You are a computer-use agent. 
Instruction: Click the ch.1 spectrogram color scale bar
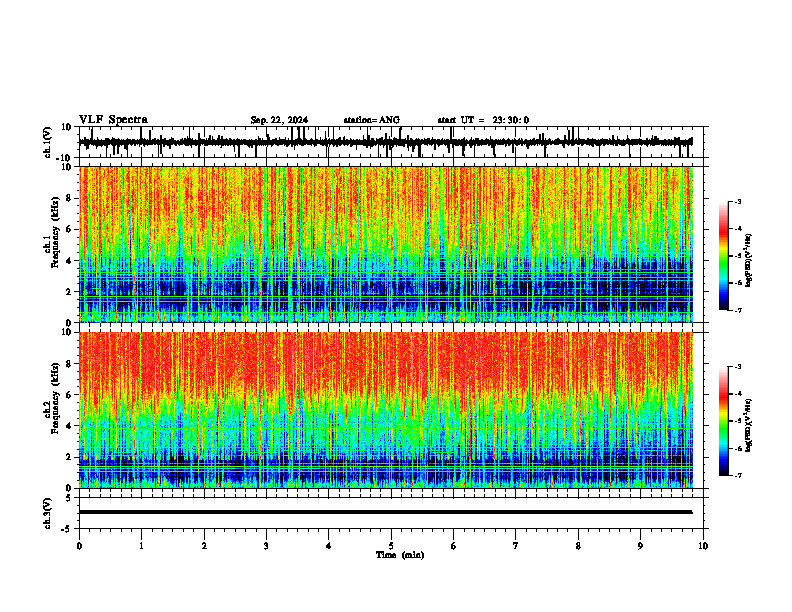click(x=723, y=256)
